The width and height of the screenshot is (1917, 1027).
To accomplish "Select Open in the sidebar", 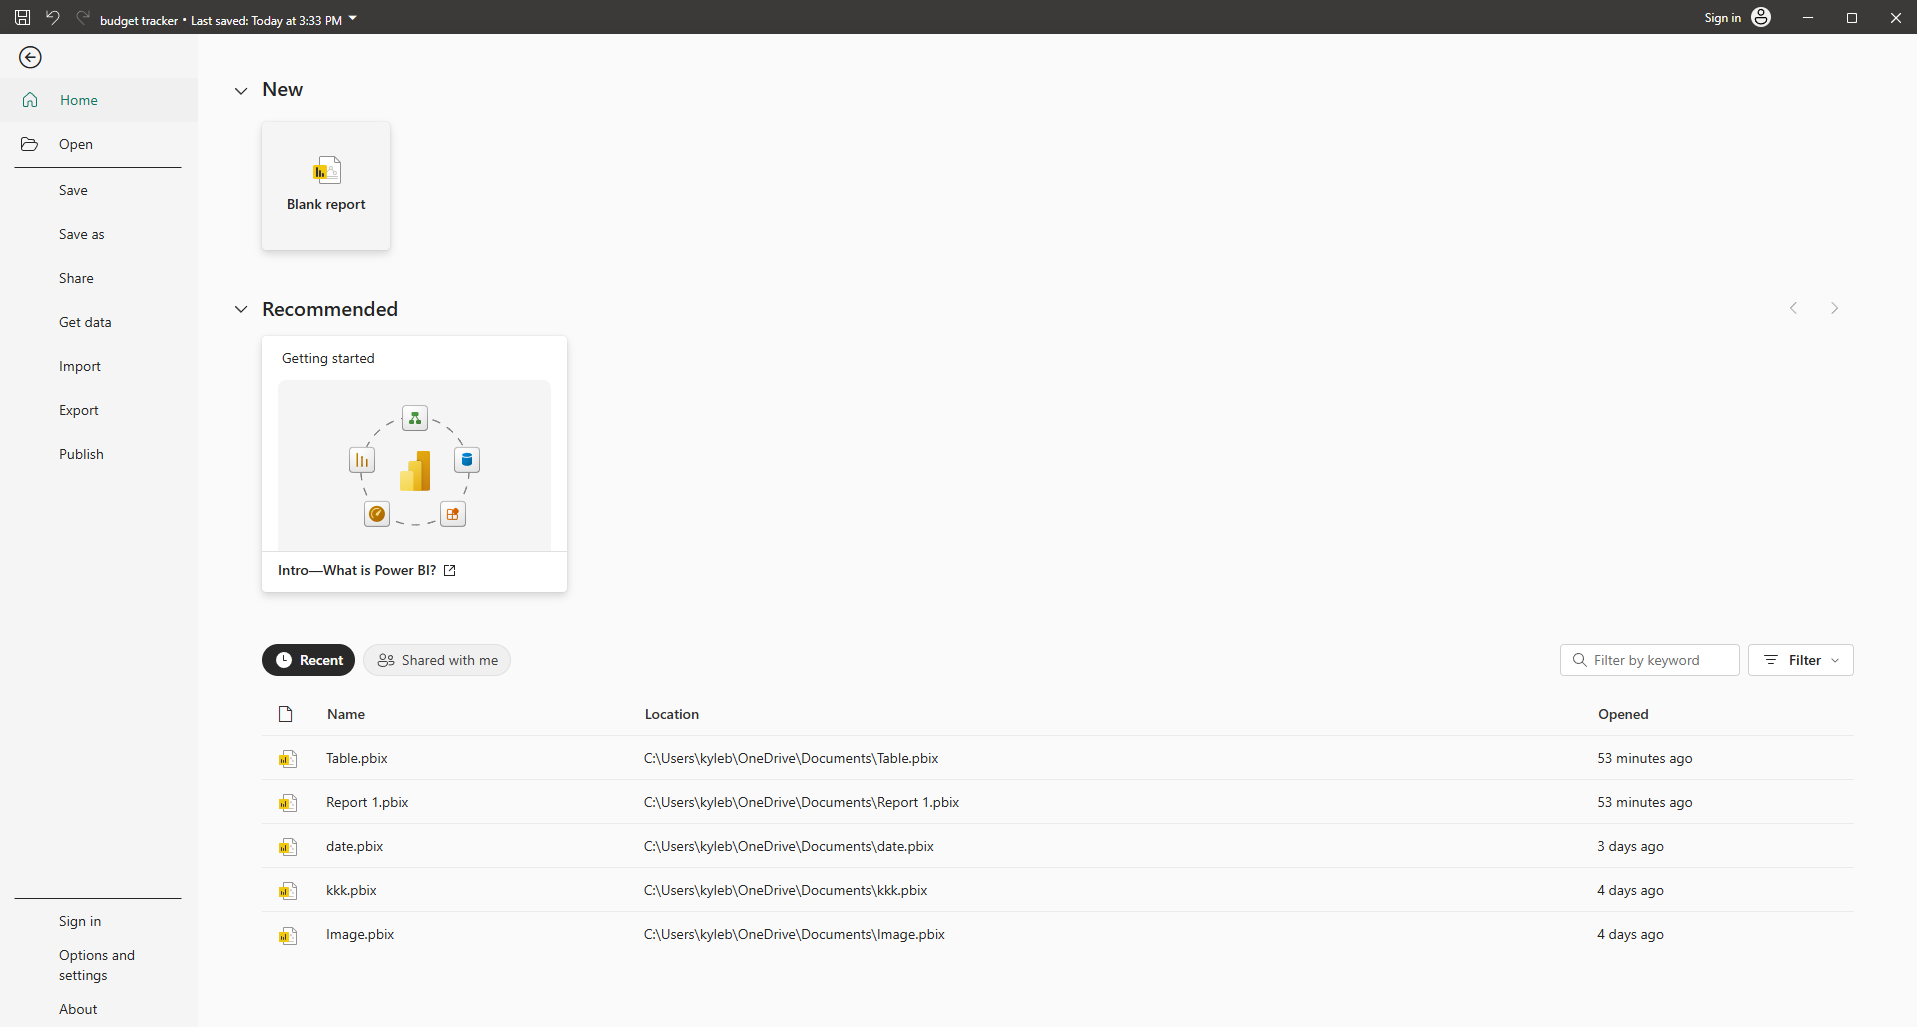I will coord(99,144).
